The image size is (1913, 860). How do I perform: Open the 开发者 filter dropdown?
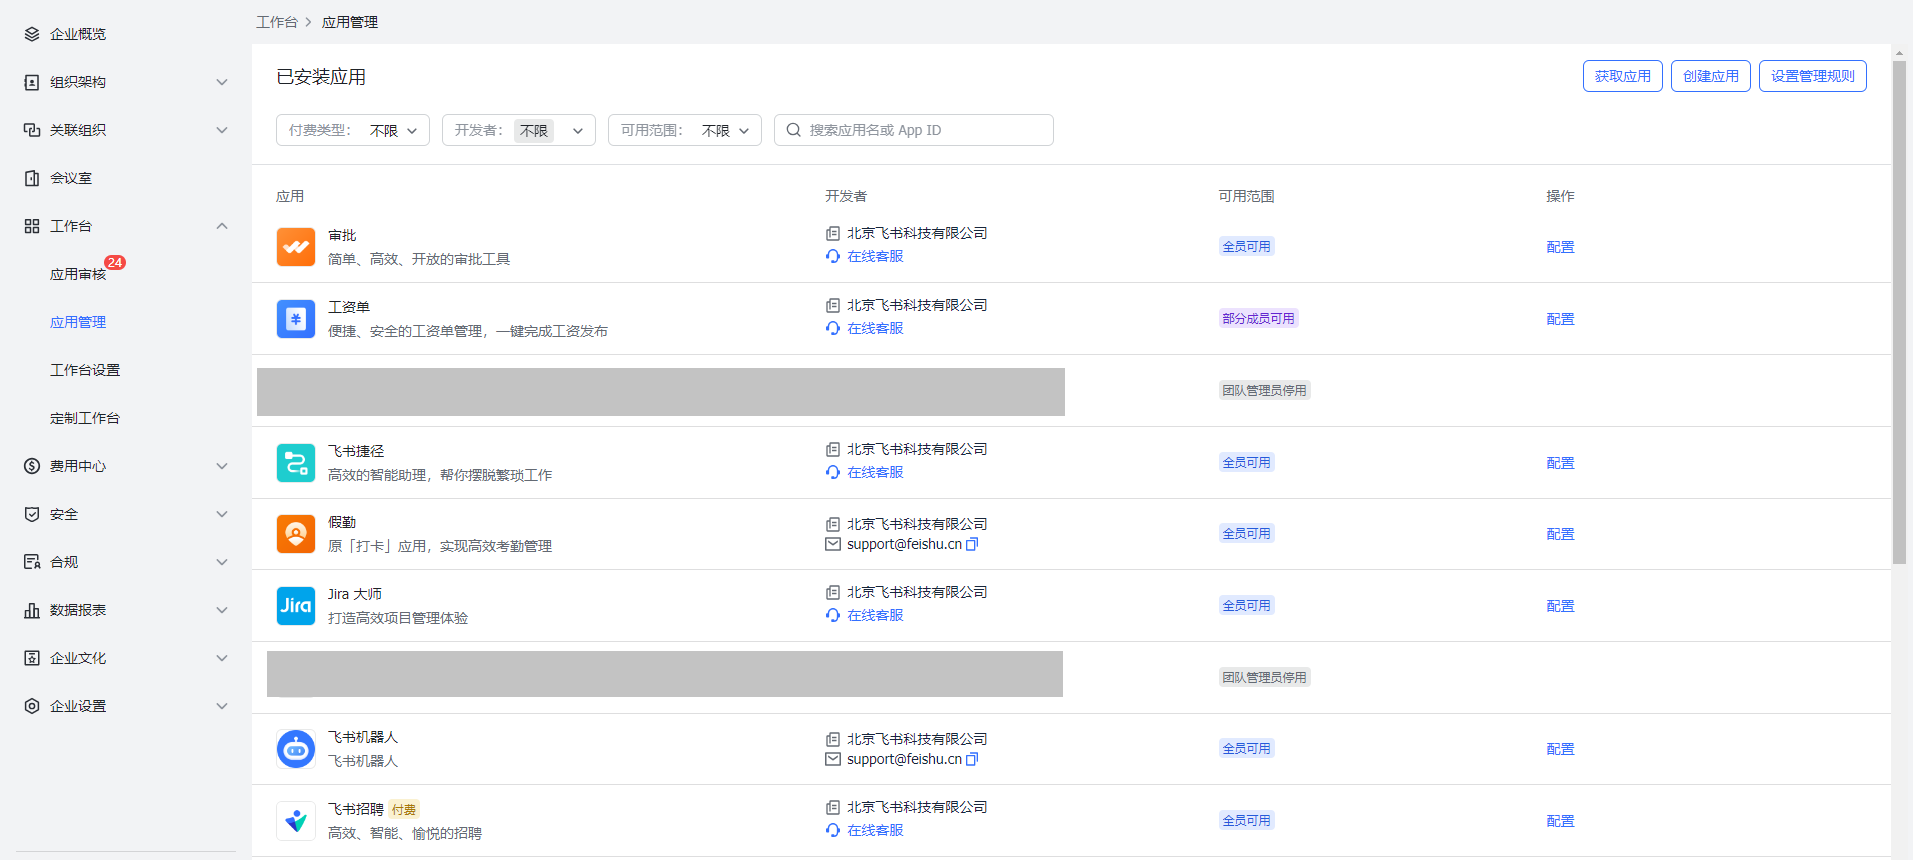coord(518,130)
